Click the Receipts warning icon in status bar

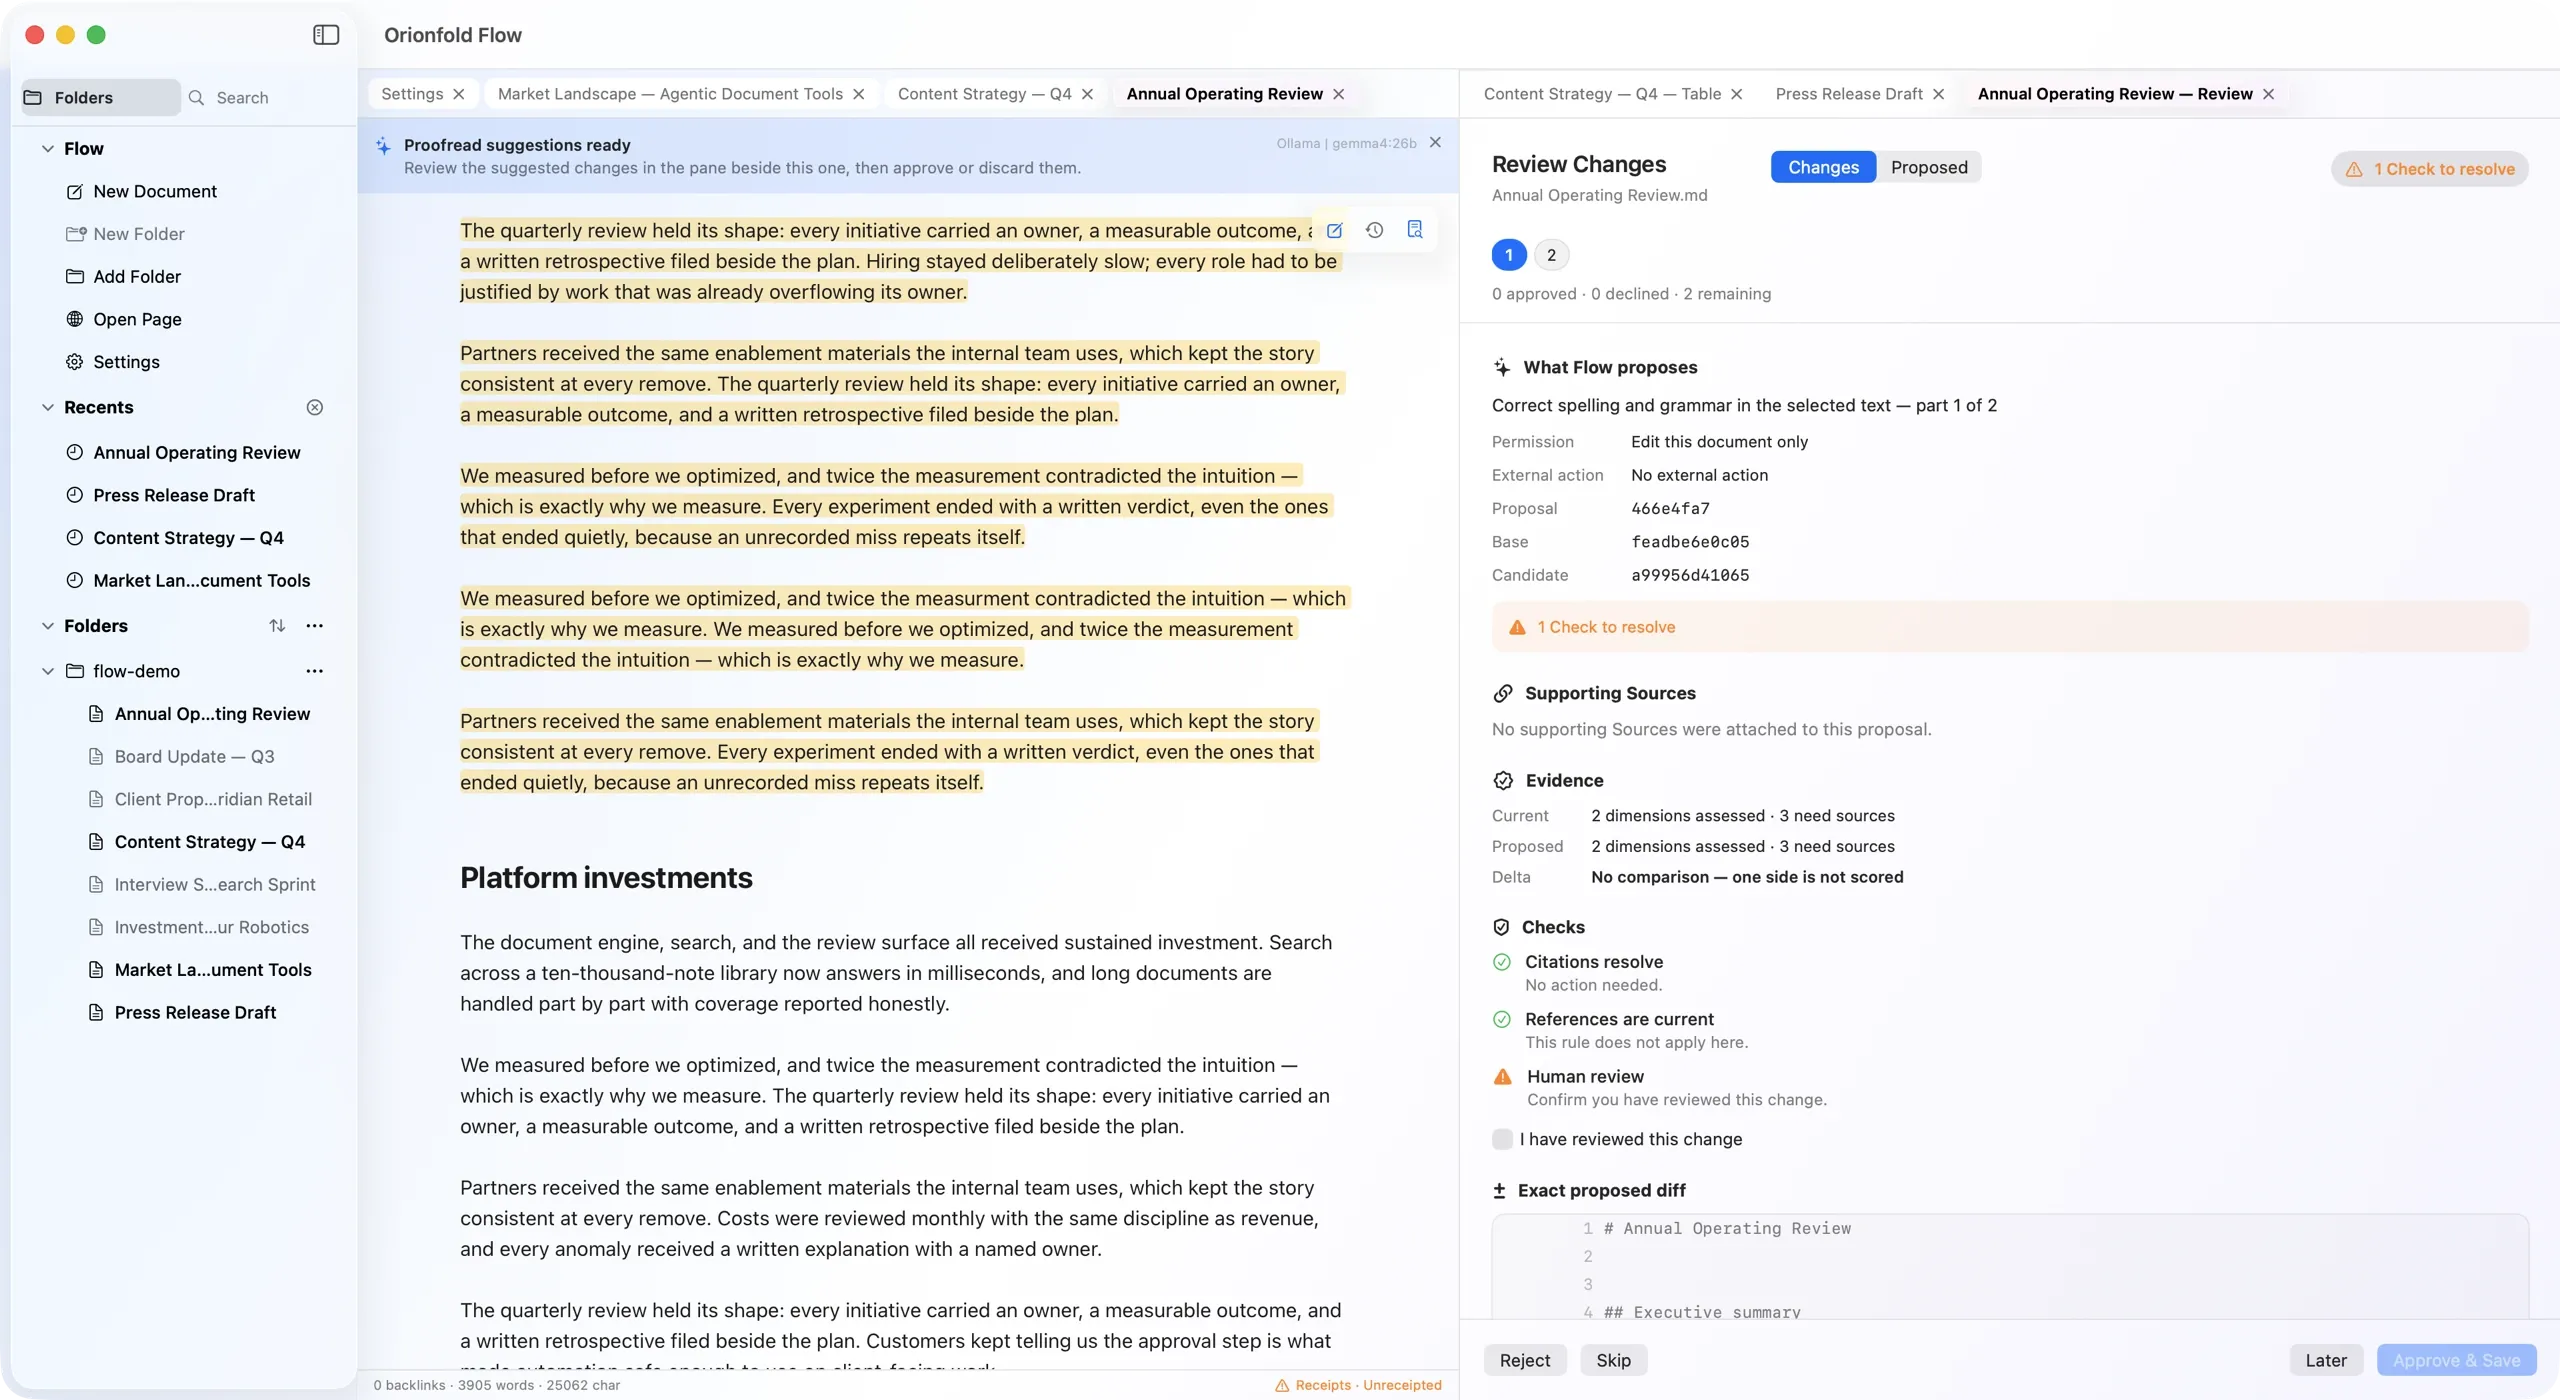point(1281,1386)
